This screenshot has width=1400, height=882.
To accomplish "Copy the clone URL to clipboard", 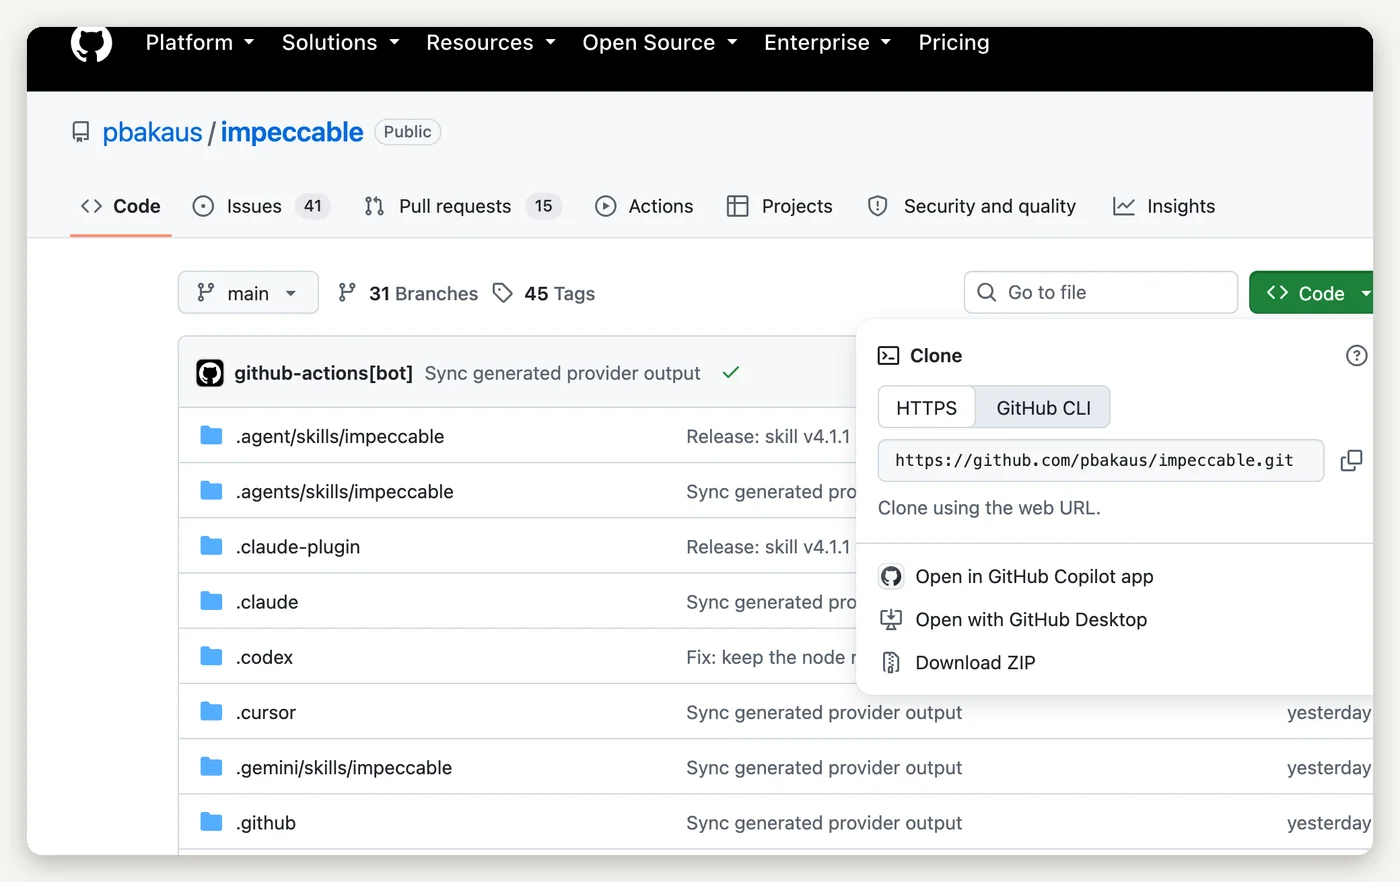I will (1351, 460).
